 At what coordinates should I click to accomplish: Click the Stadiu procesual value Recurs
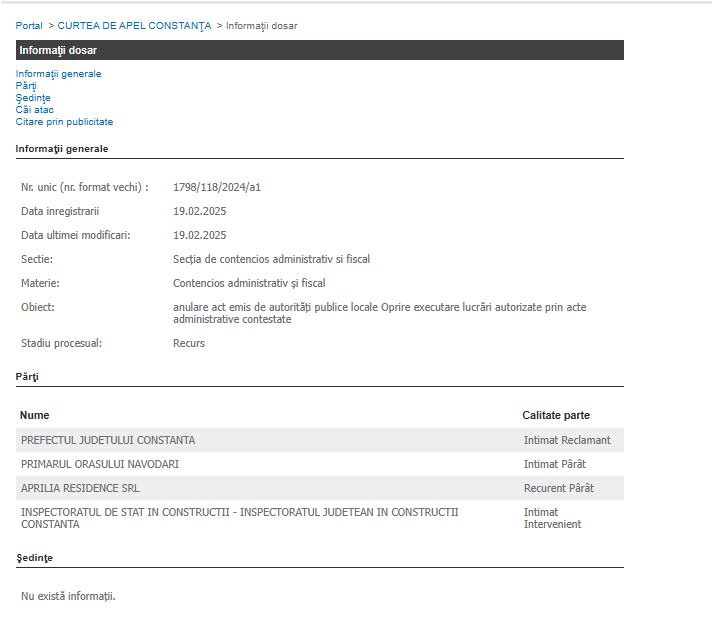click(189, 343)
